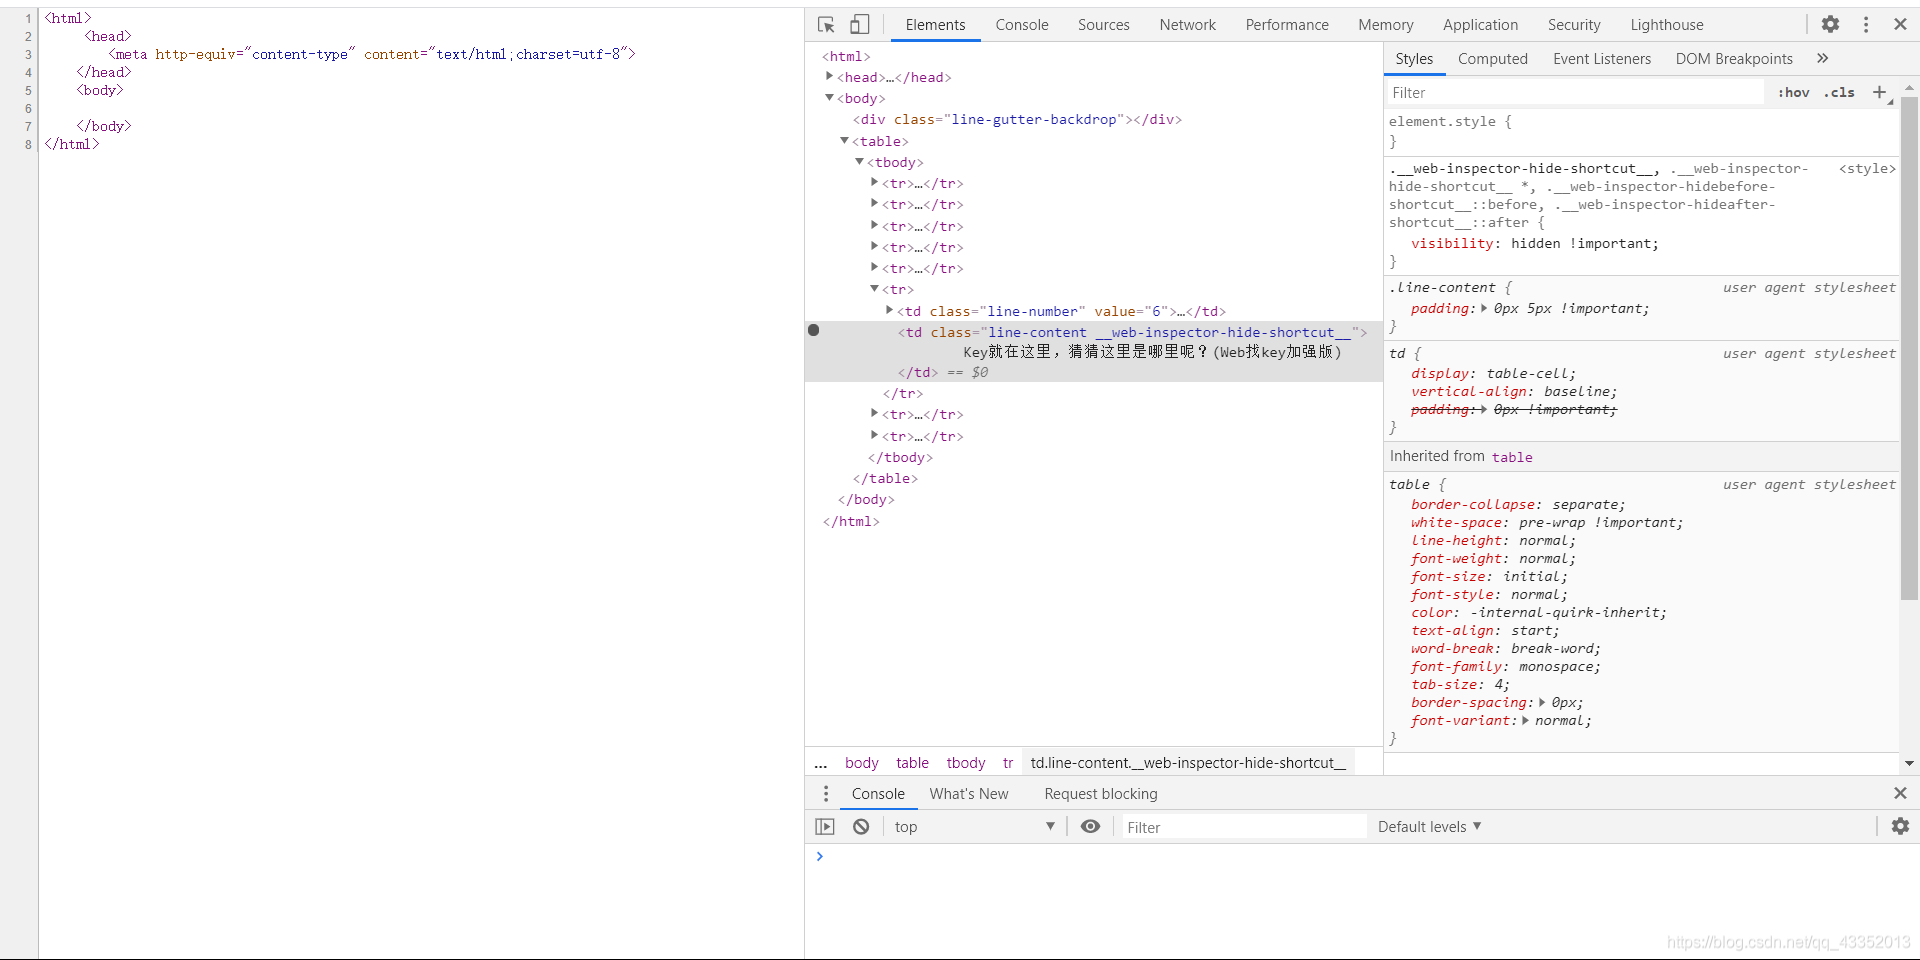Select tr in the breadcrumb bar
The height and width of the screenshot is (960, 1920).
[x=1008, y=762]
